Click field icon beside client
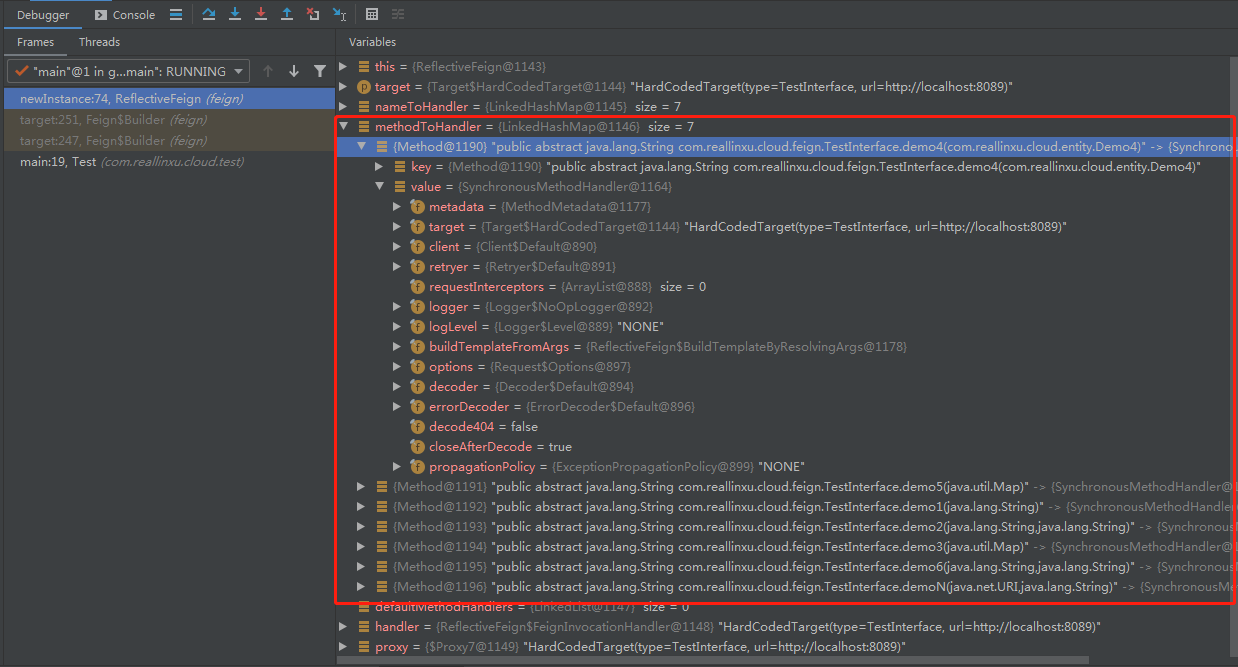The width and height of the screenshot is (1238, 667). click(x=418, y=247)
